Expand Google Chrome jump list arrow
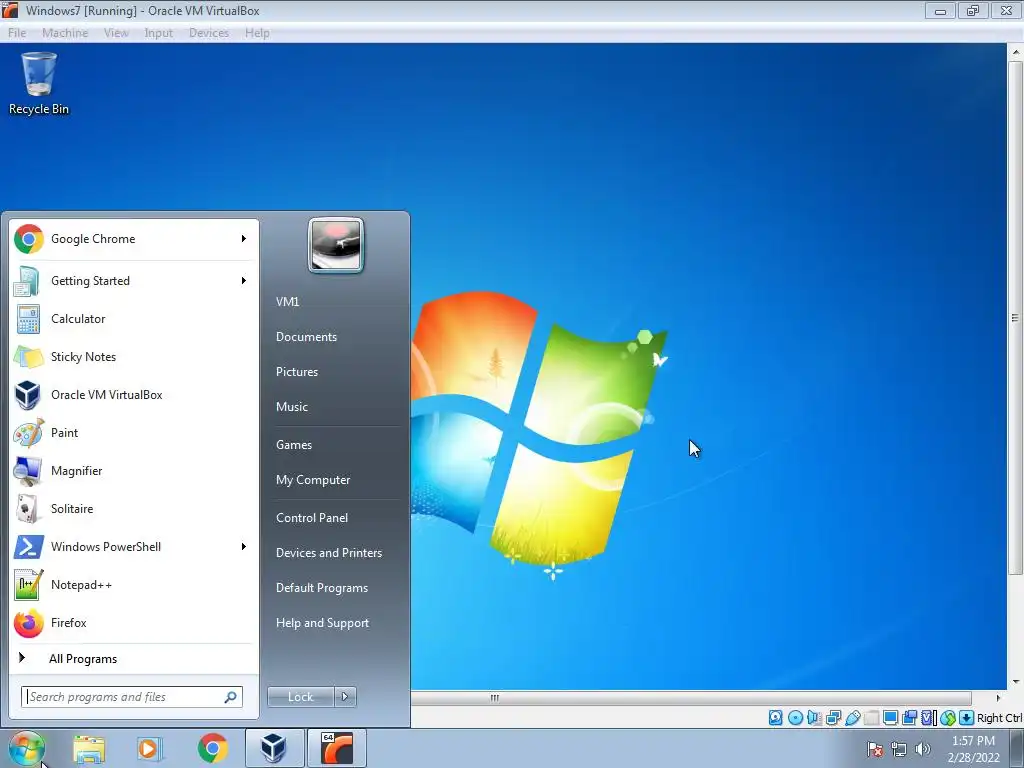The height and width of the screenshot is (768, 1024). tap(244, 239)
